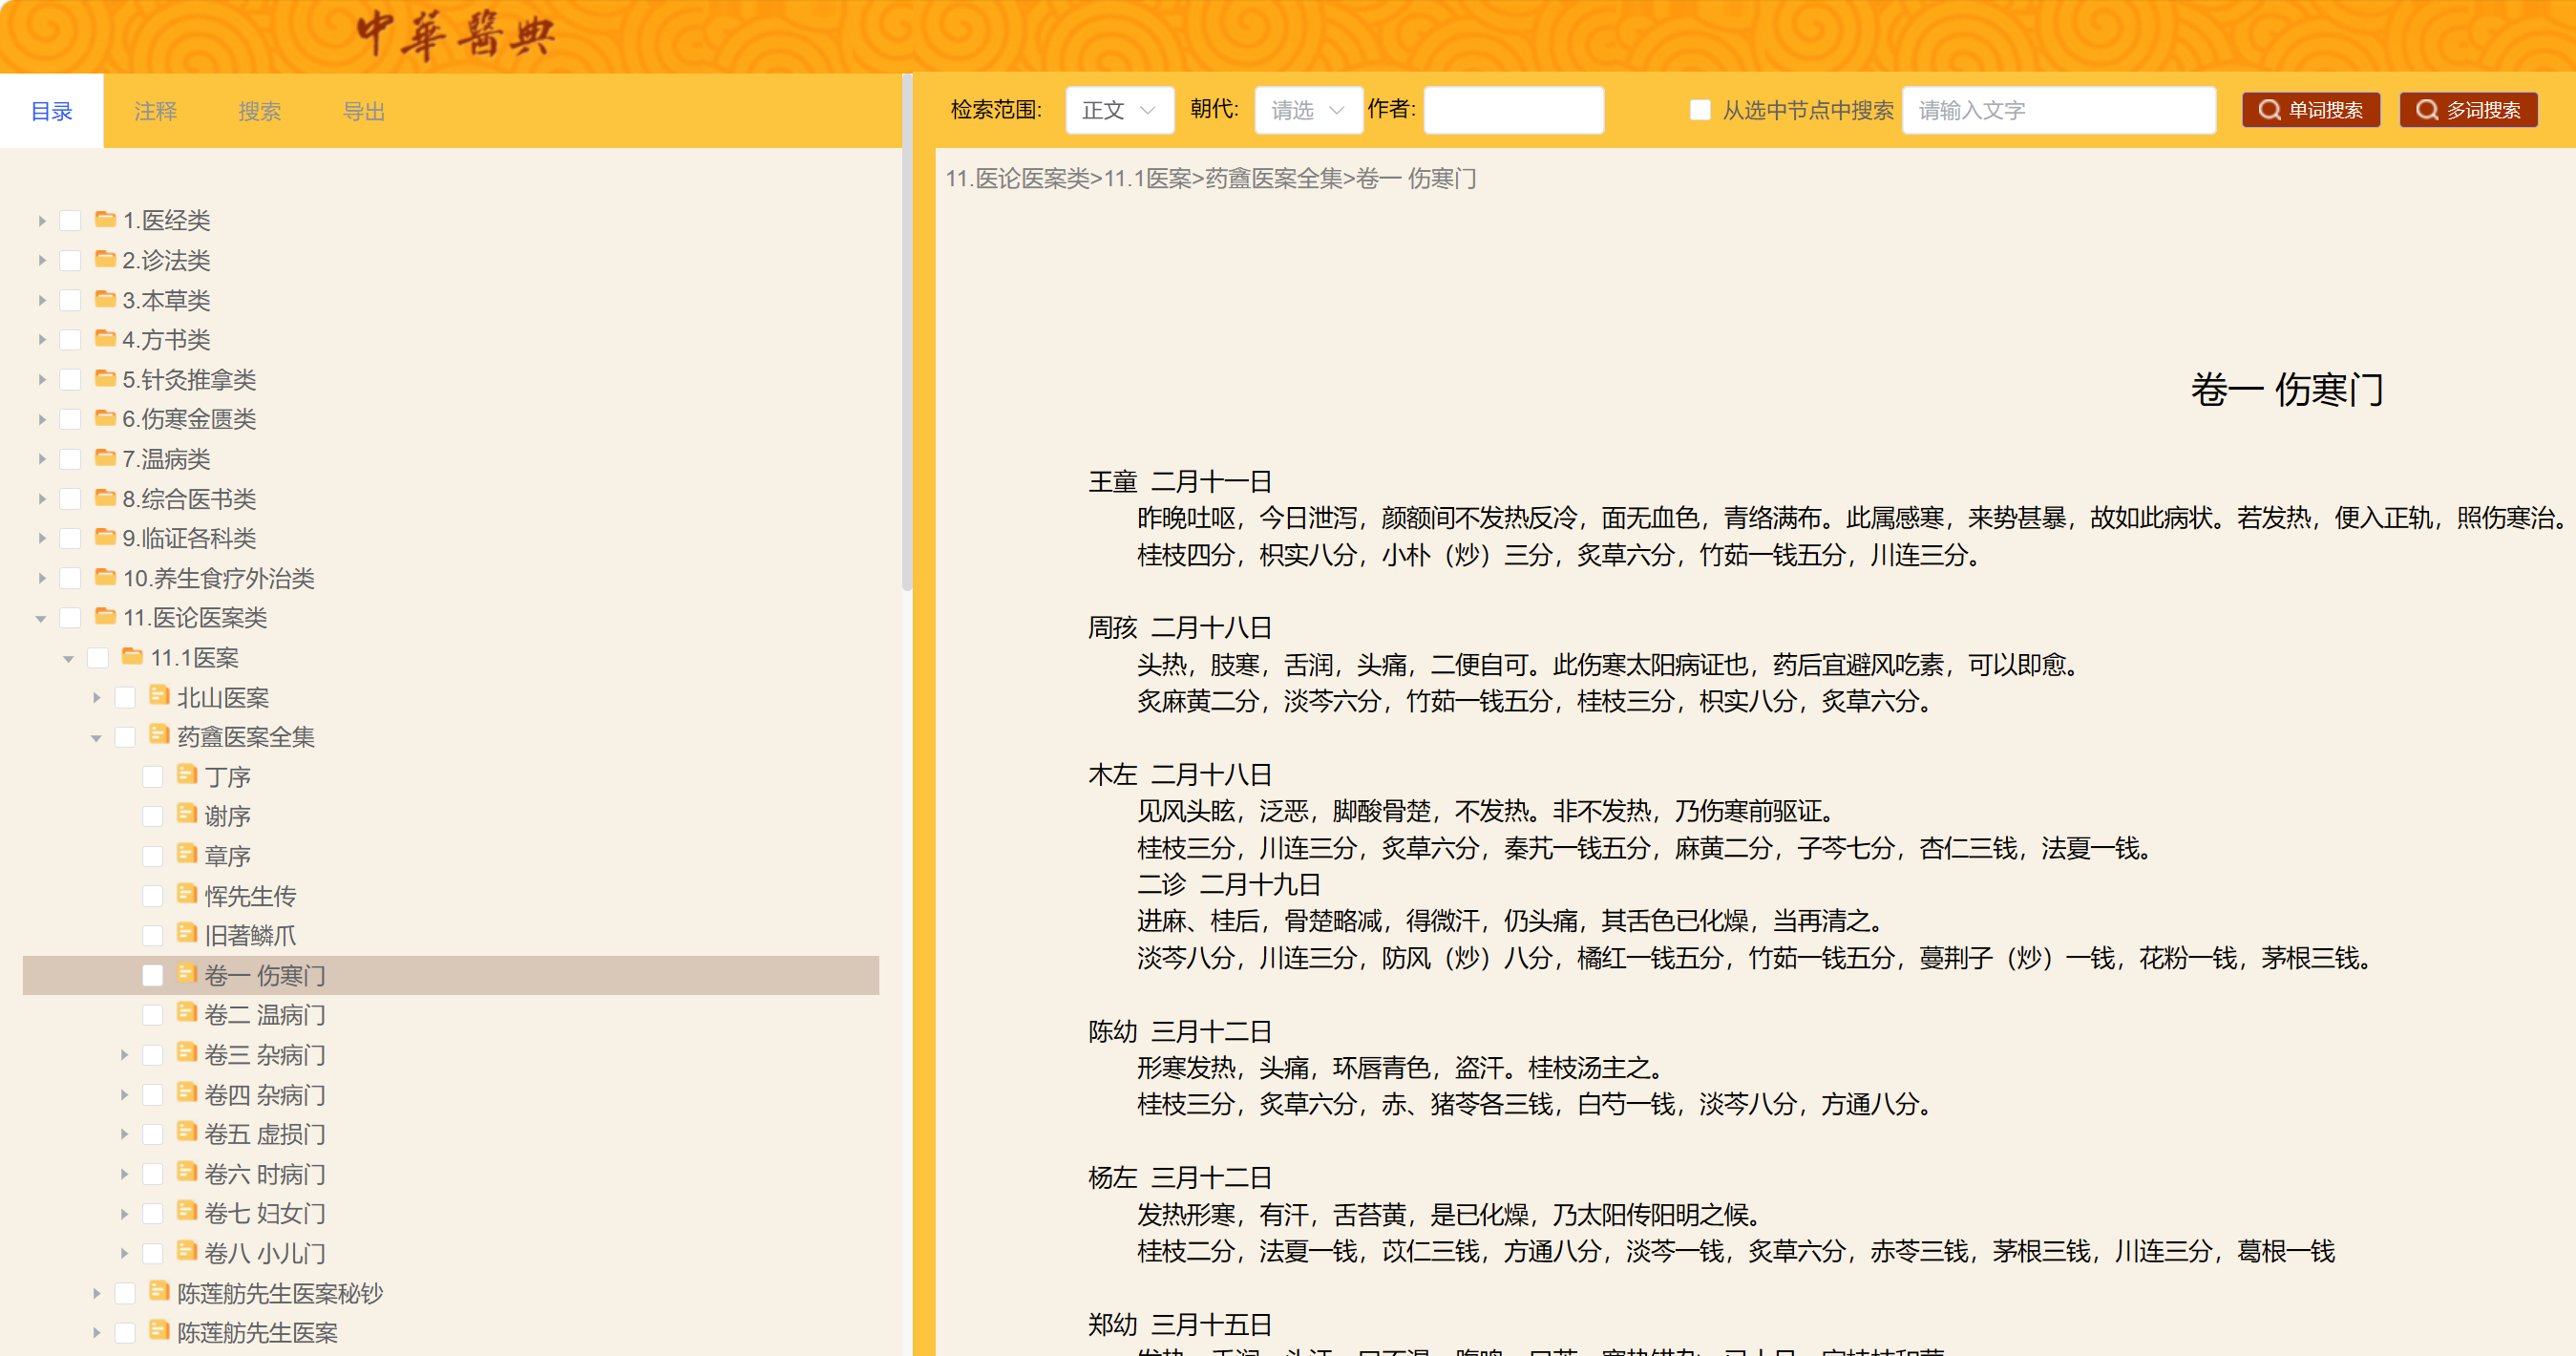Click the 陈幼 三月十二日 case heading
This screenshot has height=1356, width=2576.
pyautogui.click(x=1180, y=1032)
